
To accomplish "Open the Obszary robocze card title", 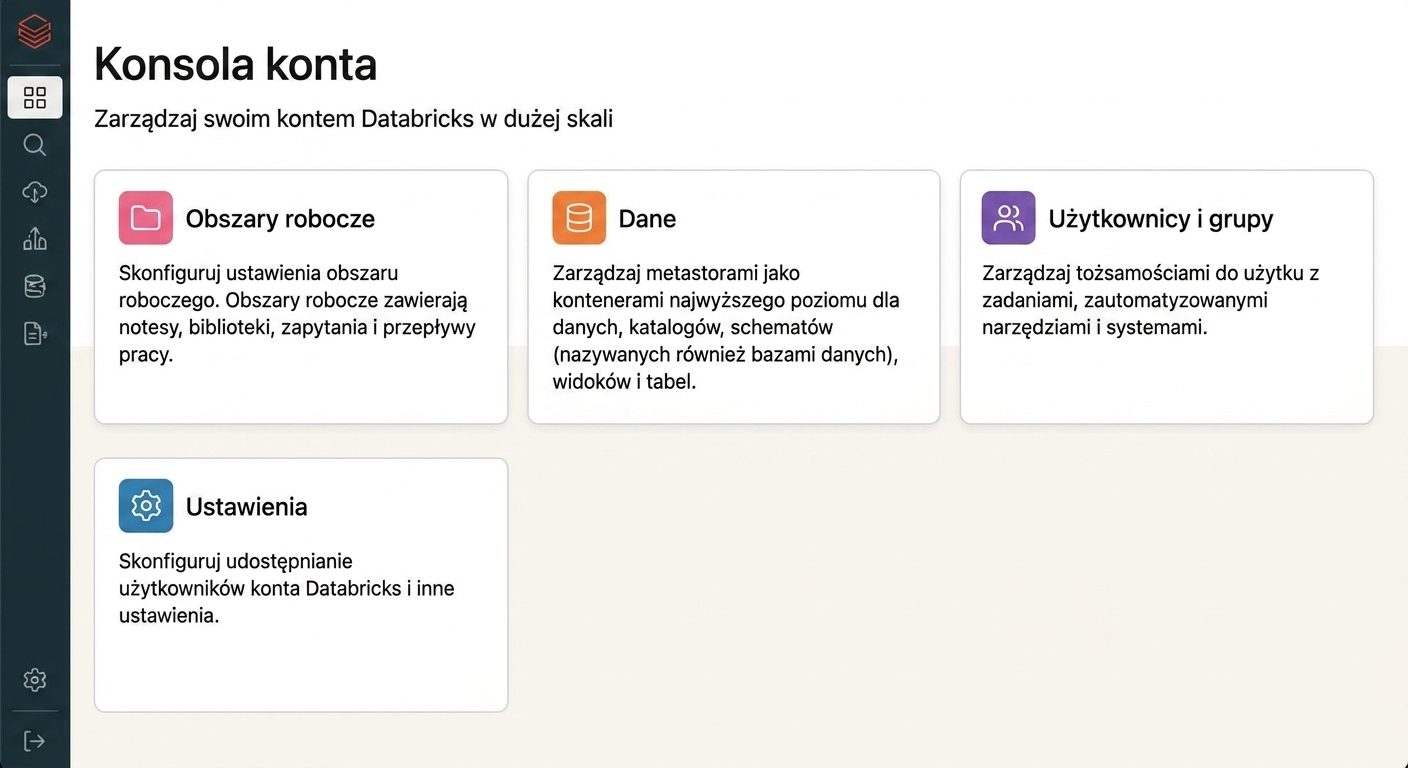I will pyautogui.click(x=280, y=219).
